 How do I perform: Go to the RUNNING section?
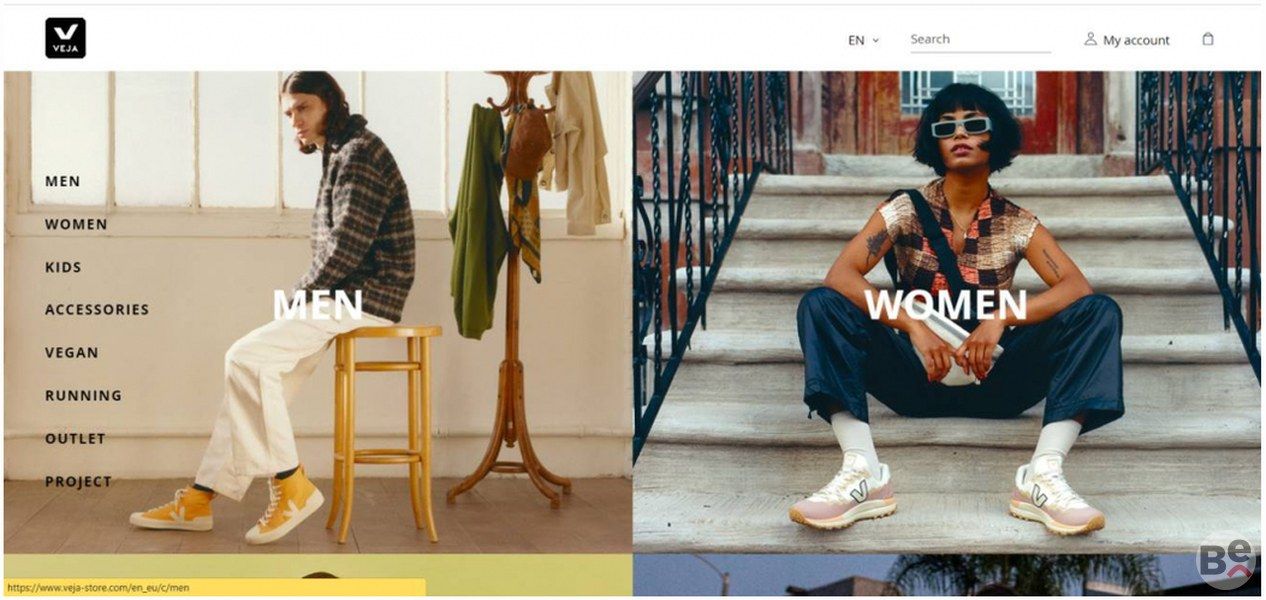pyautogui.click(x=83, y=396)
